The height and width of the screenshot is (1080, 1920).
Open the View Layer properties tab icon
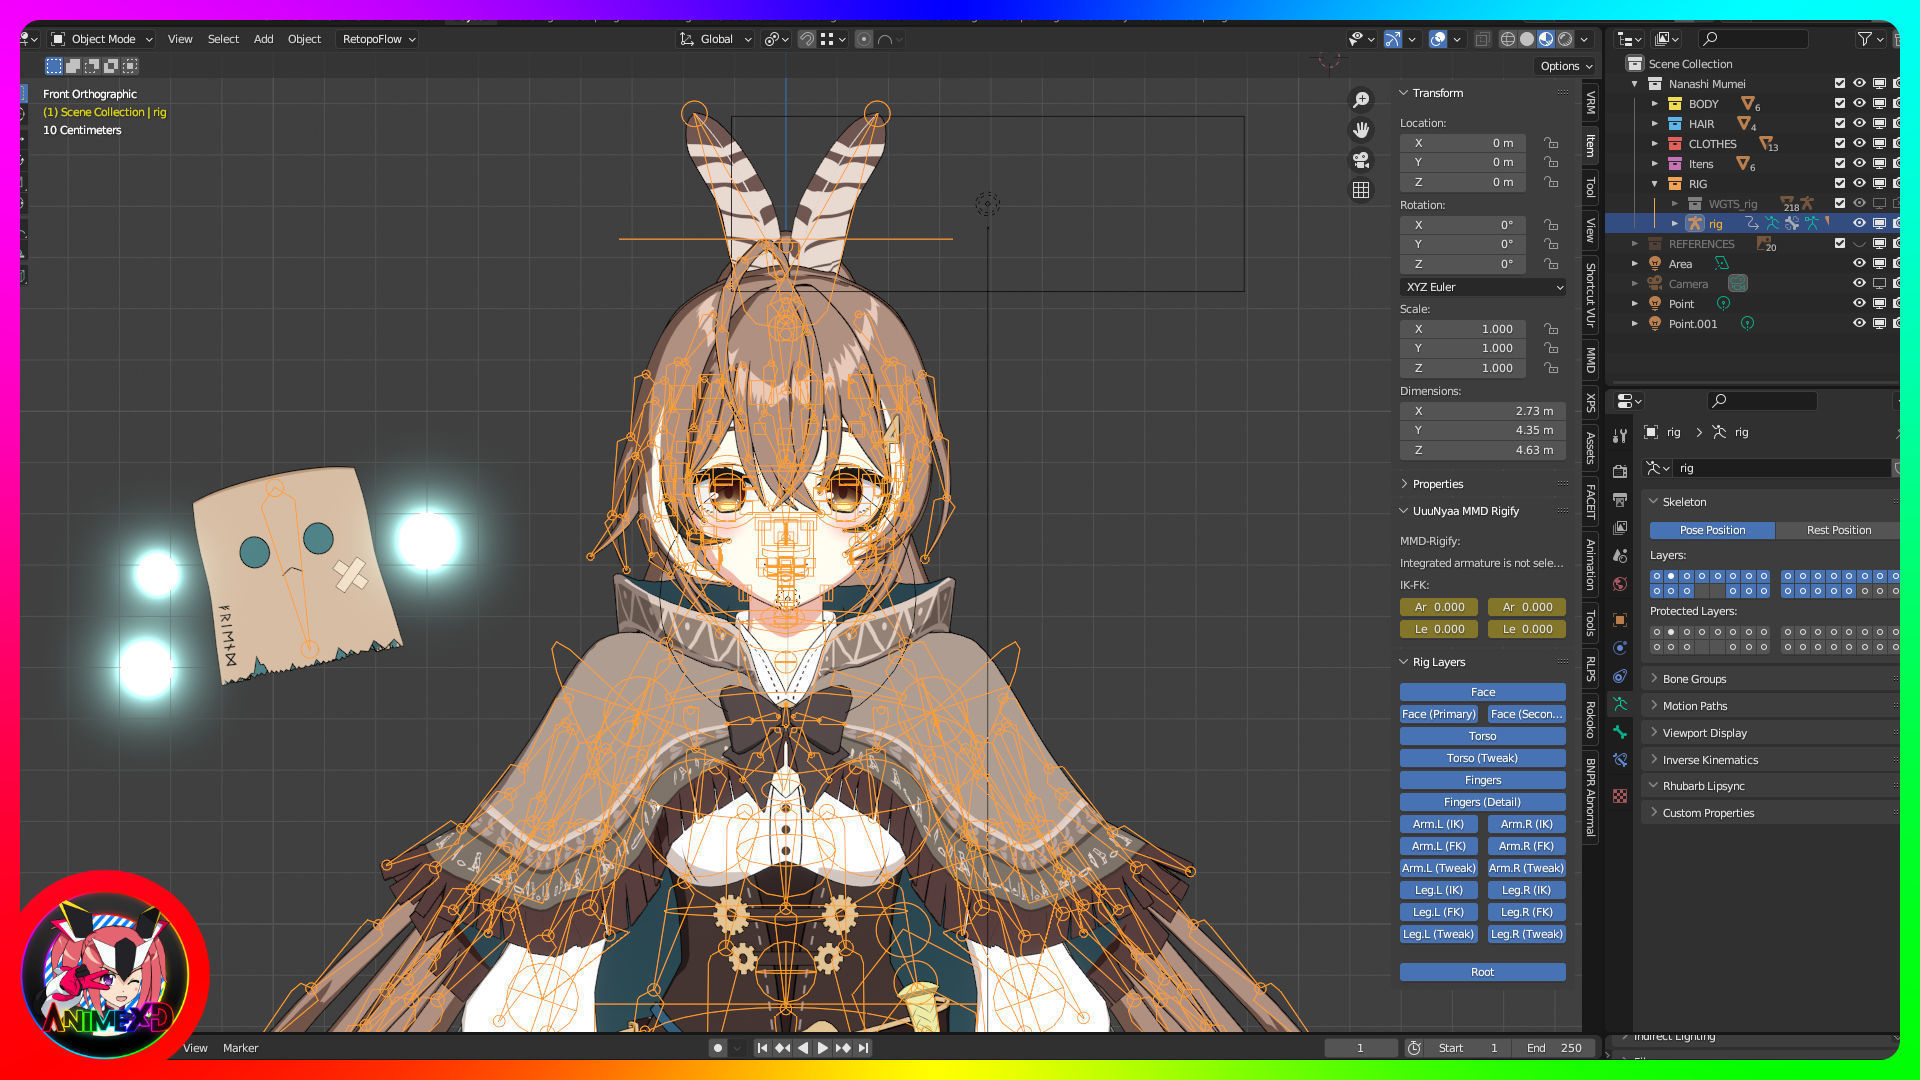1620,527
